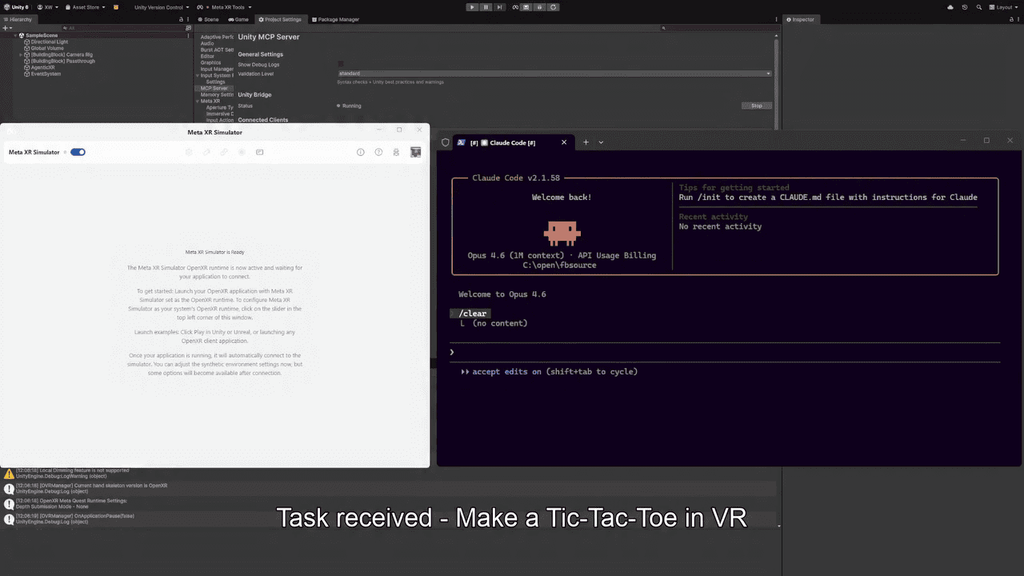Select the Project Settings tab
Viewport: 1024px width, 576px height.
point(280,20)
